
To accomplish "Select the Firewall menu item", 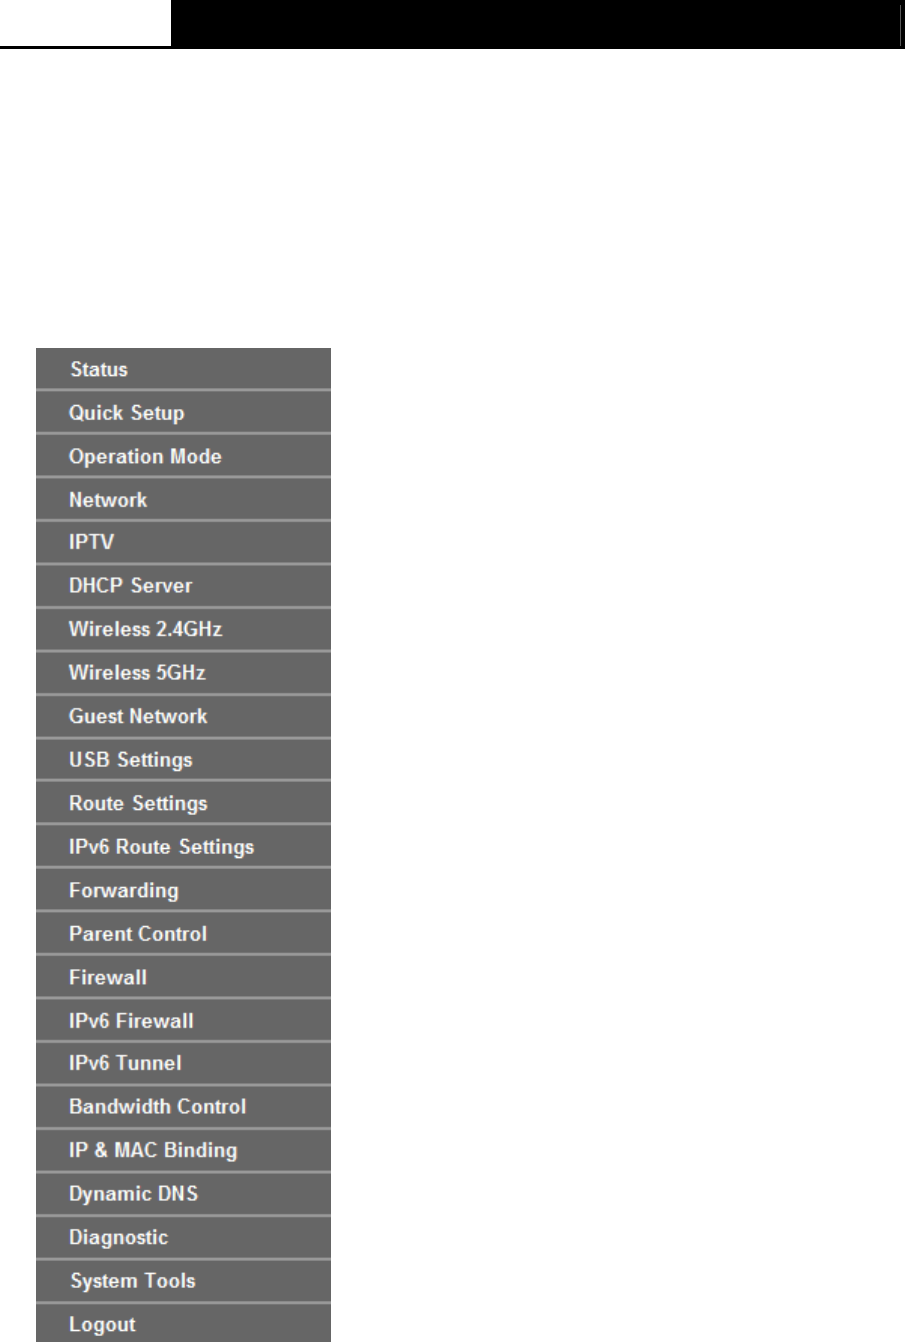I will [183, 977].
